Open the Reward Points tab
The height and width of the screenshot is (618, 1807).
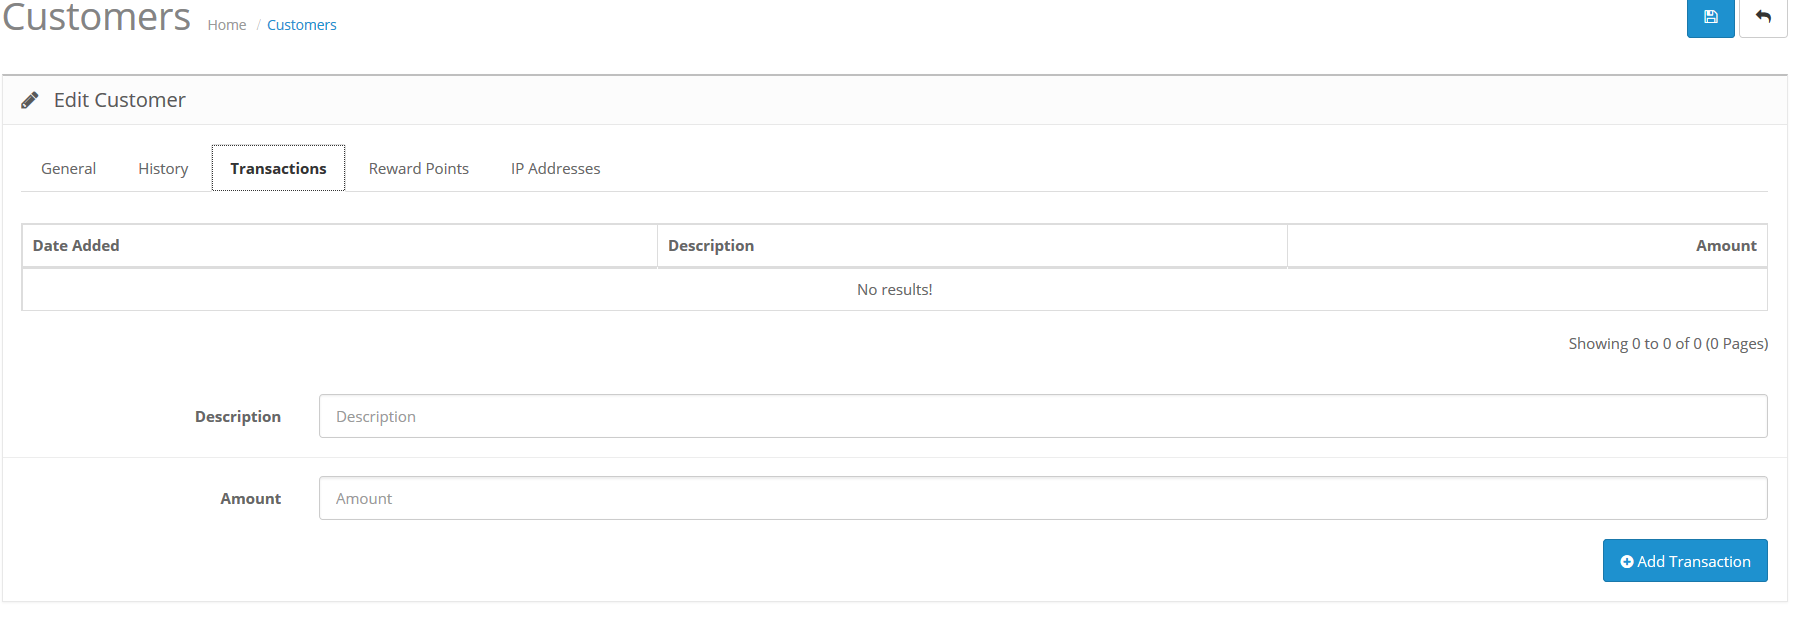418,168
